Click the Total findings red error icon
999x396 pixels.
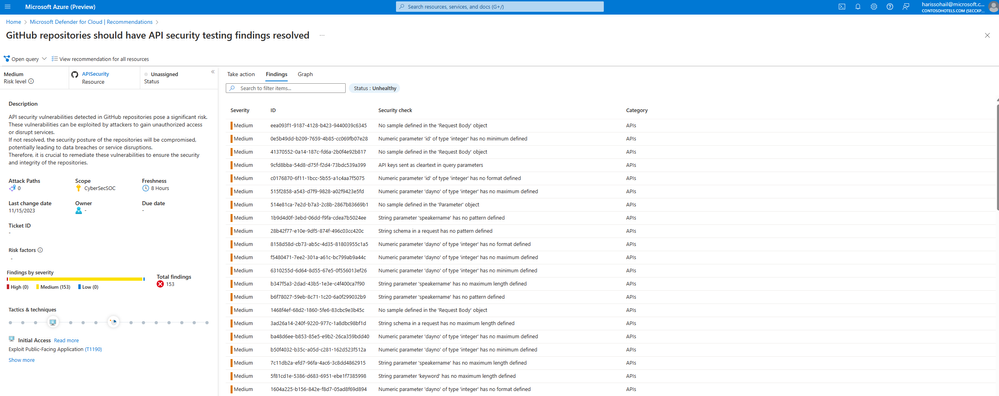(161, 284)
